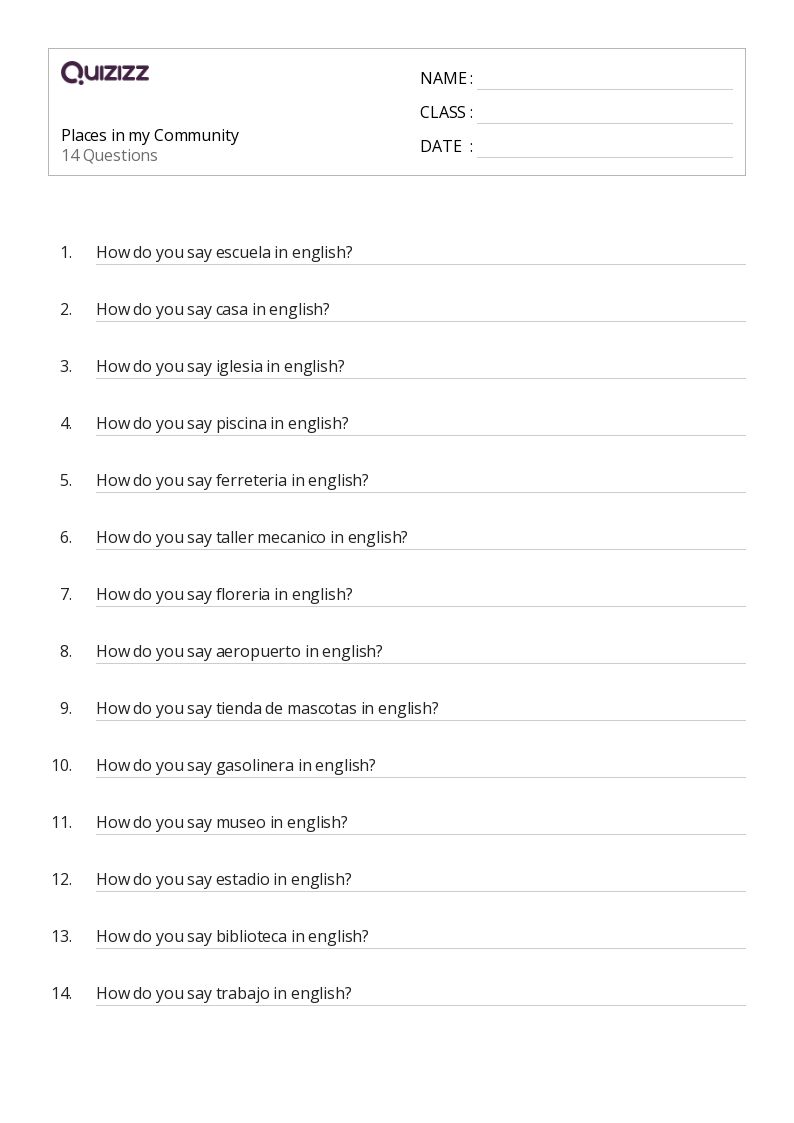
Task: Click the biblioteca question answer line
Action: tap(560, 939)
